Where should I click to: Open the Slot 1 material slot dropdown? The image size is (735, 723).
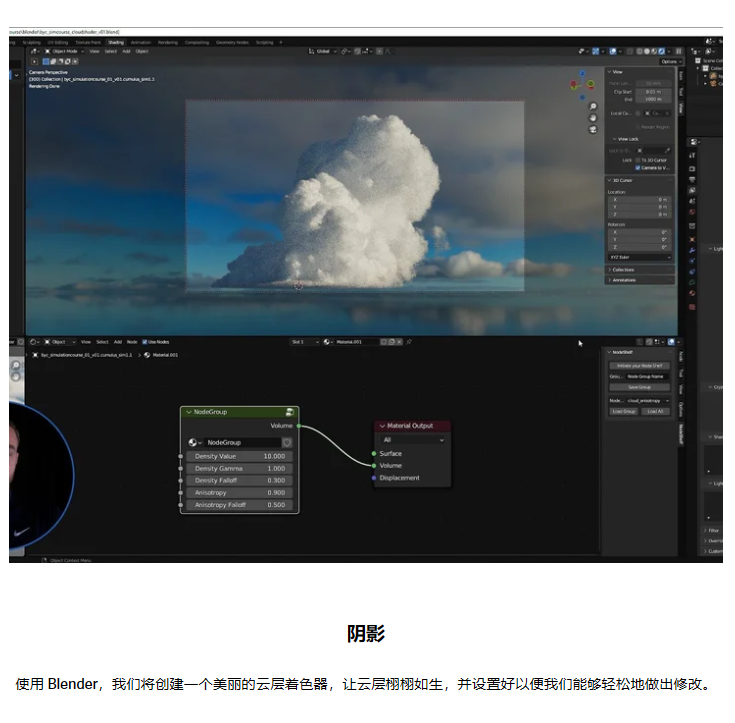point(305,342)
